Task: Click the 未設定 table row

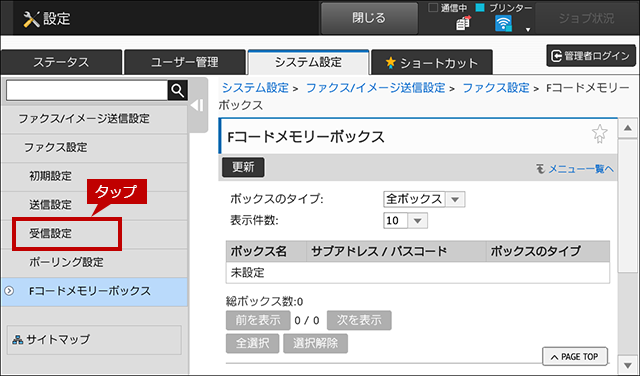Action: pos(418,272)
